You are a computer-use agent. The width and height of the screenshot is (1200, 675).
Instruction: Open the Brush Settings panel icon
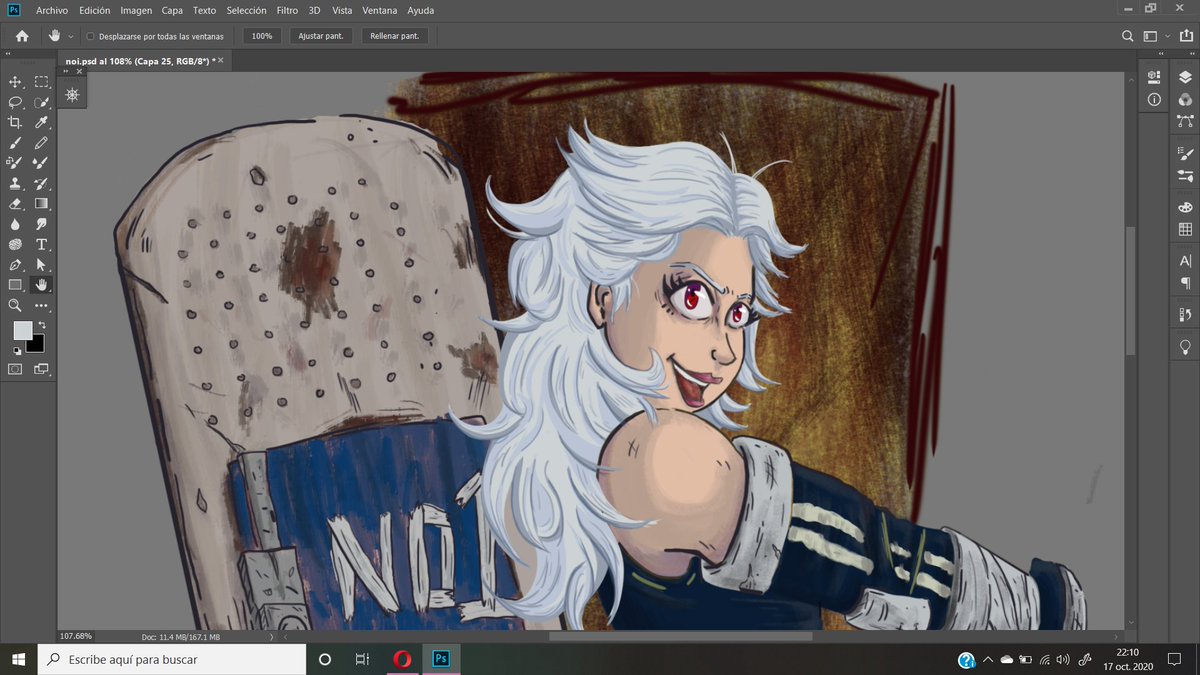tap(1185, 153)
